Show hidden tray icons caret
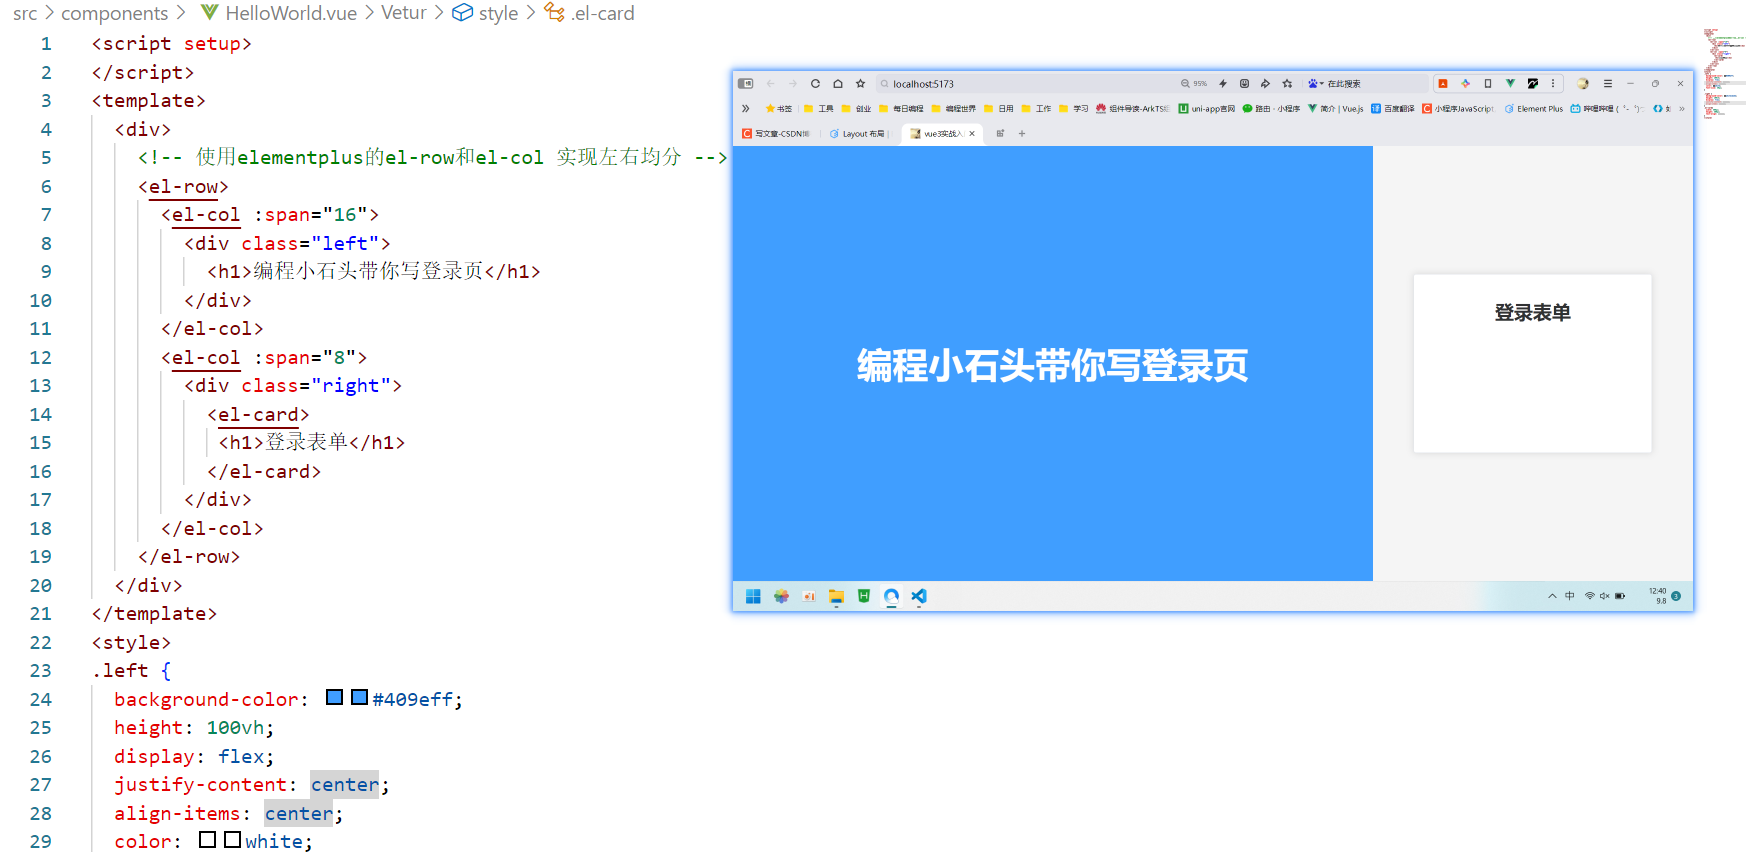 point(1552,596)
